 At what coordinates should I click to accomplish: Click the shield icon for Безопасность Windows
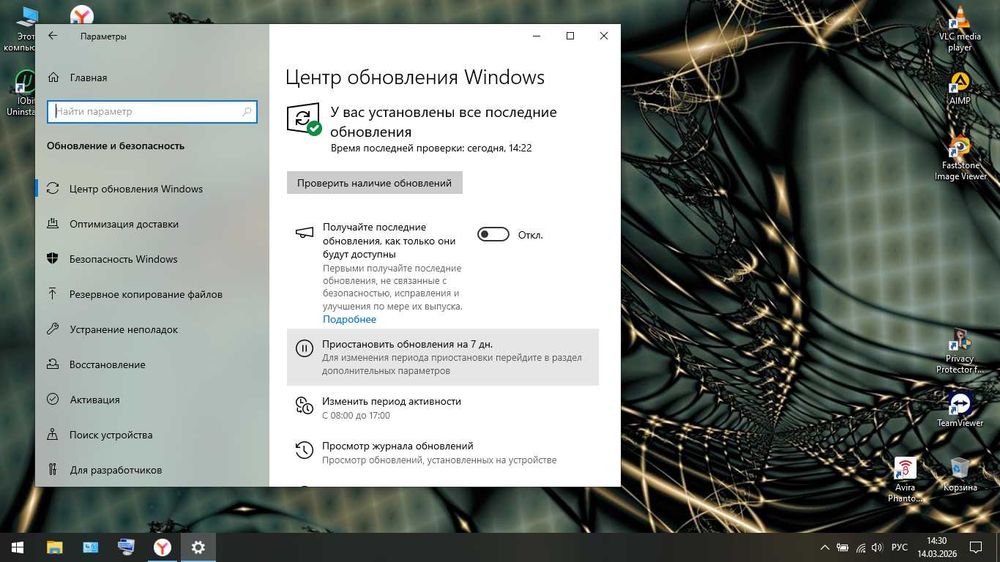52,258
